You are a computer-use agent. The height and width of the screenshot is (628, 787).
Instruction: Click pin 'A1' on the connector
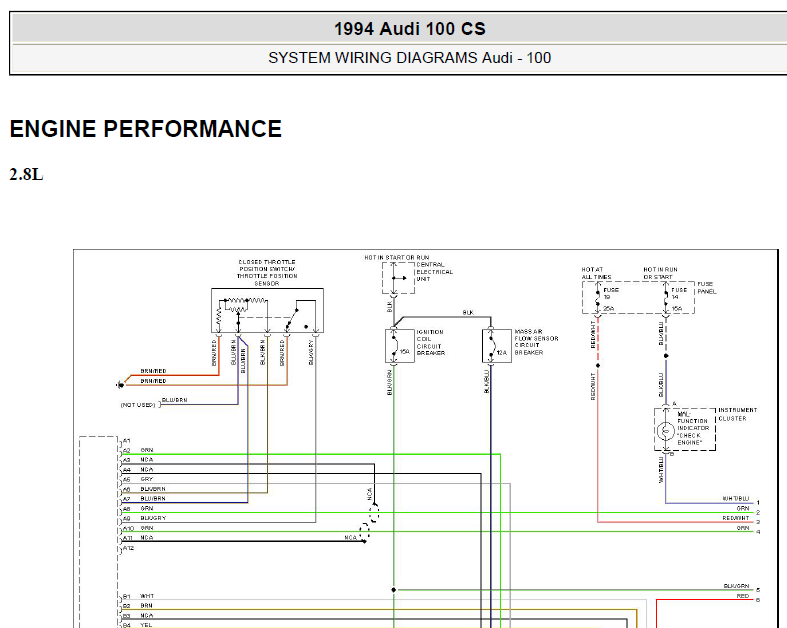(126, 441)
